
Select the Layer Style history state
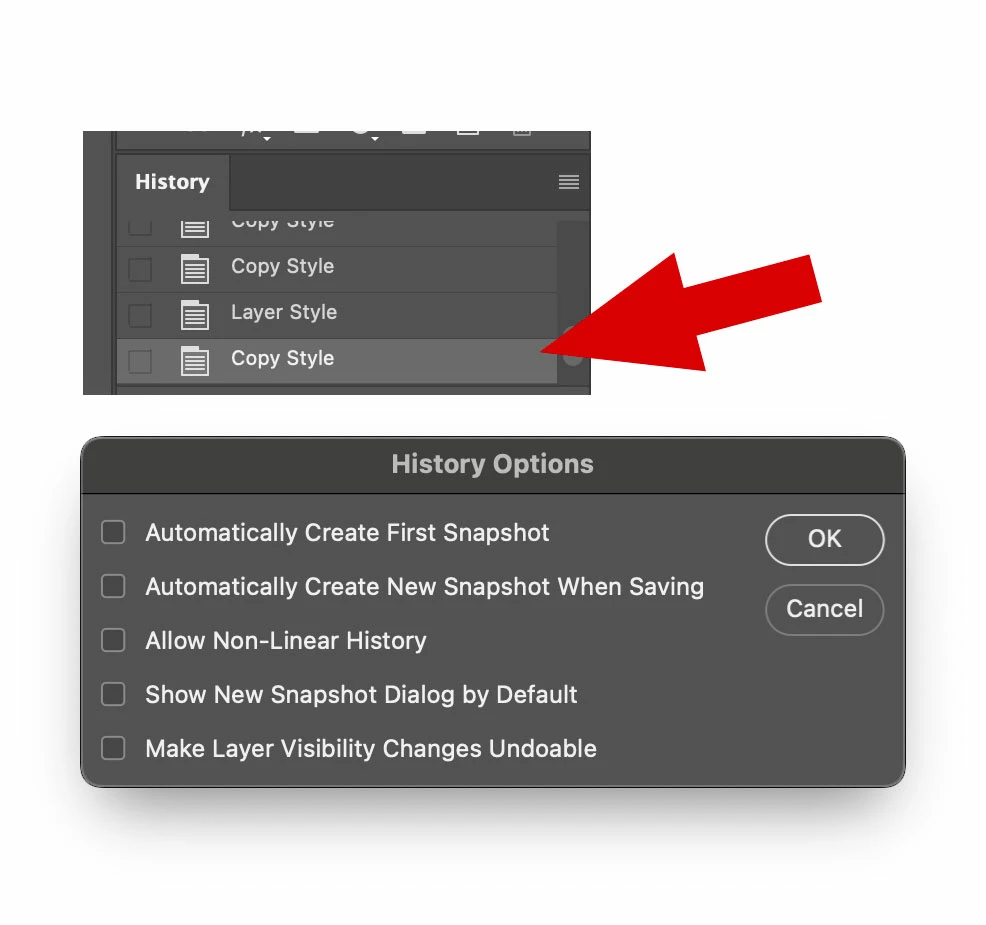337,315
